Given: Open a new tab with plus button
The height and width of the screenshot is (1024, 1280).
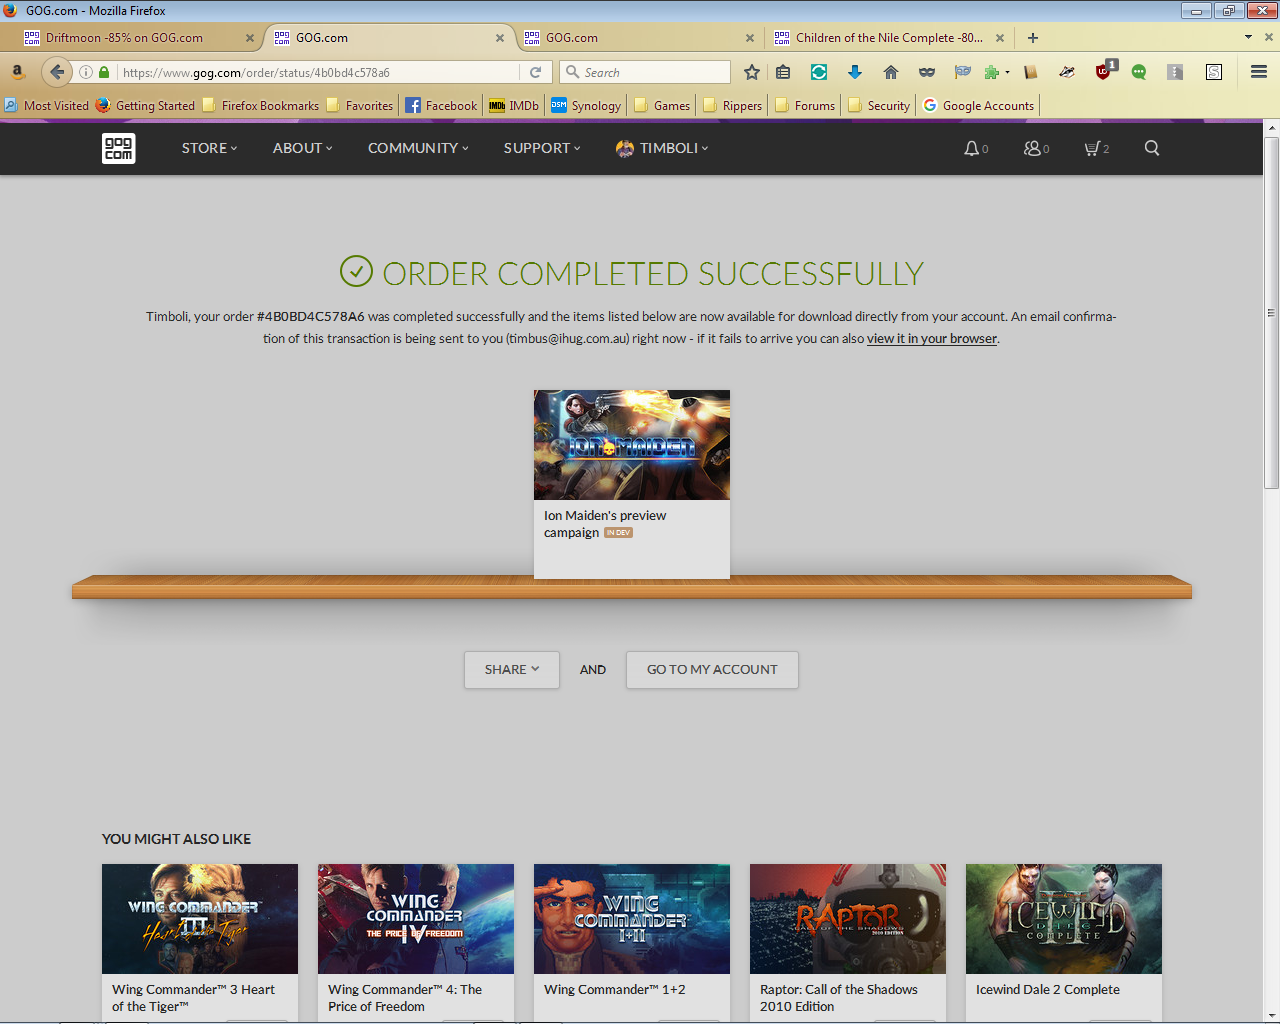Looking at the screenshot, I should click(x=1033, y=38).
